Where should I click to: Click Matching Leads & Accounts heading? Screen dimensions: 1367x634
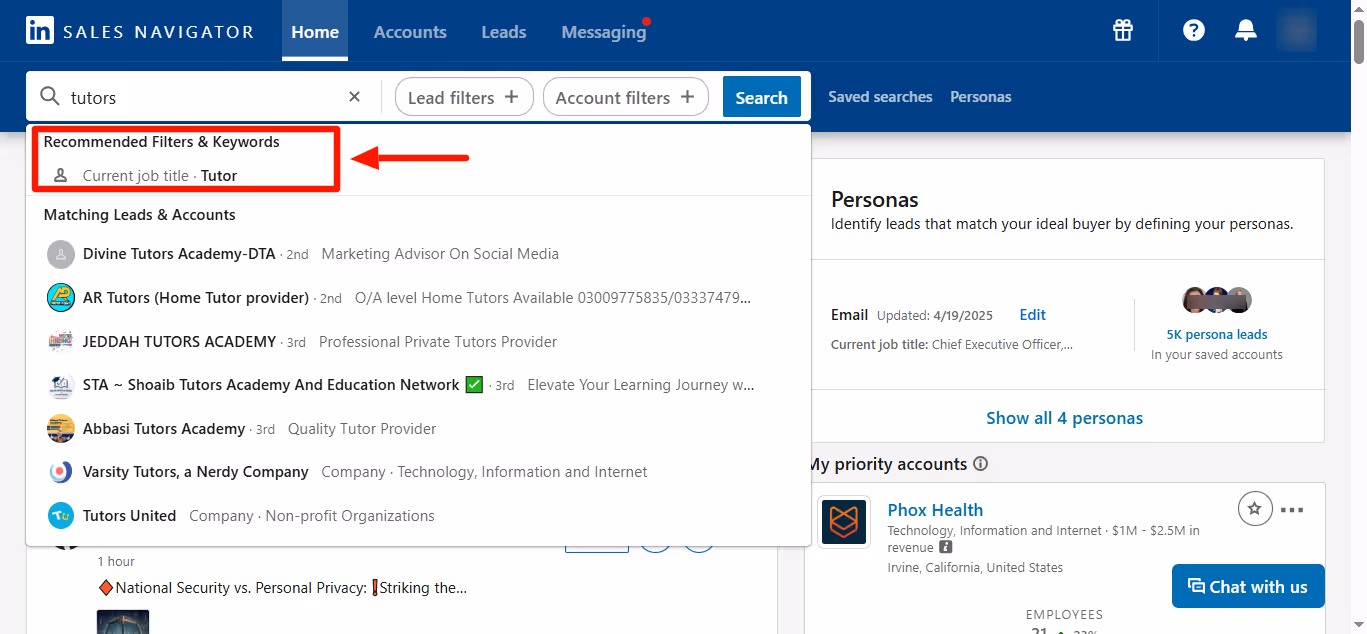tap(140, 214)
